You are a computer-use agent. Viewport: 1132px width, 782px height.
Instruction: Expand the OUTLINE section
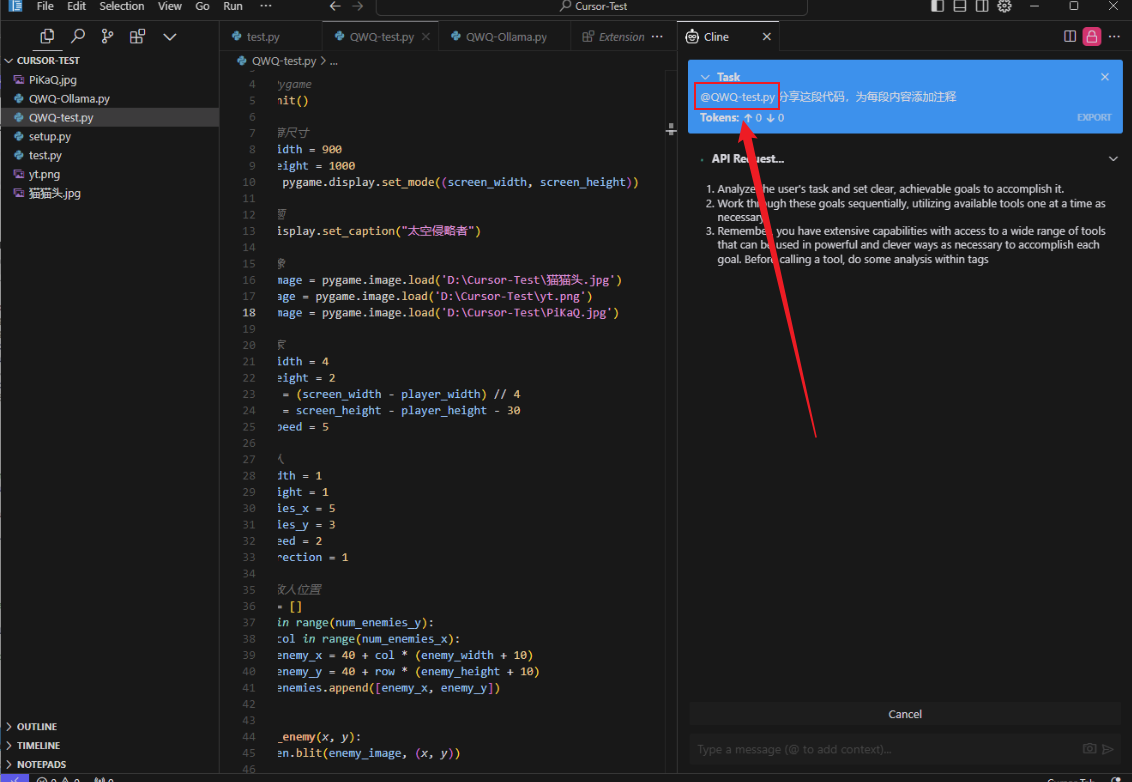tap(37, 727)
